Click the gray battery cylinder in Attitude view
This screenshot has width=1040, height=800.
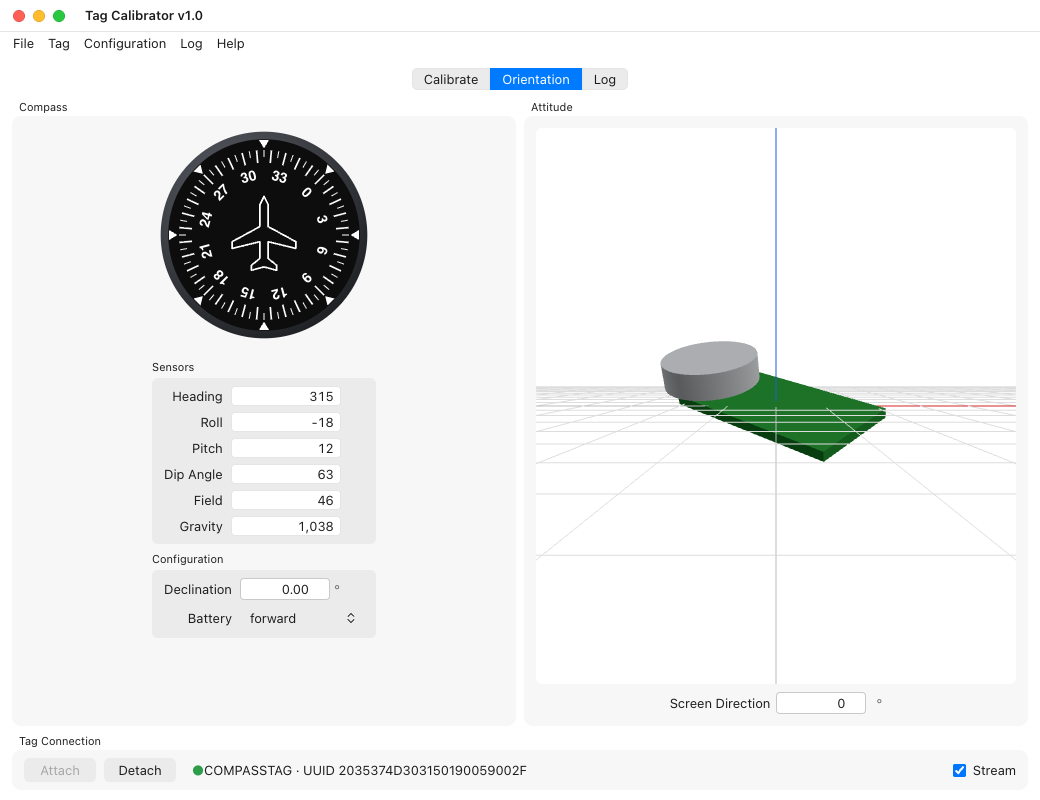[x=710, y=370]
